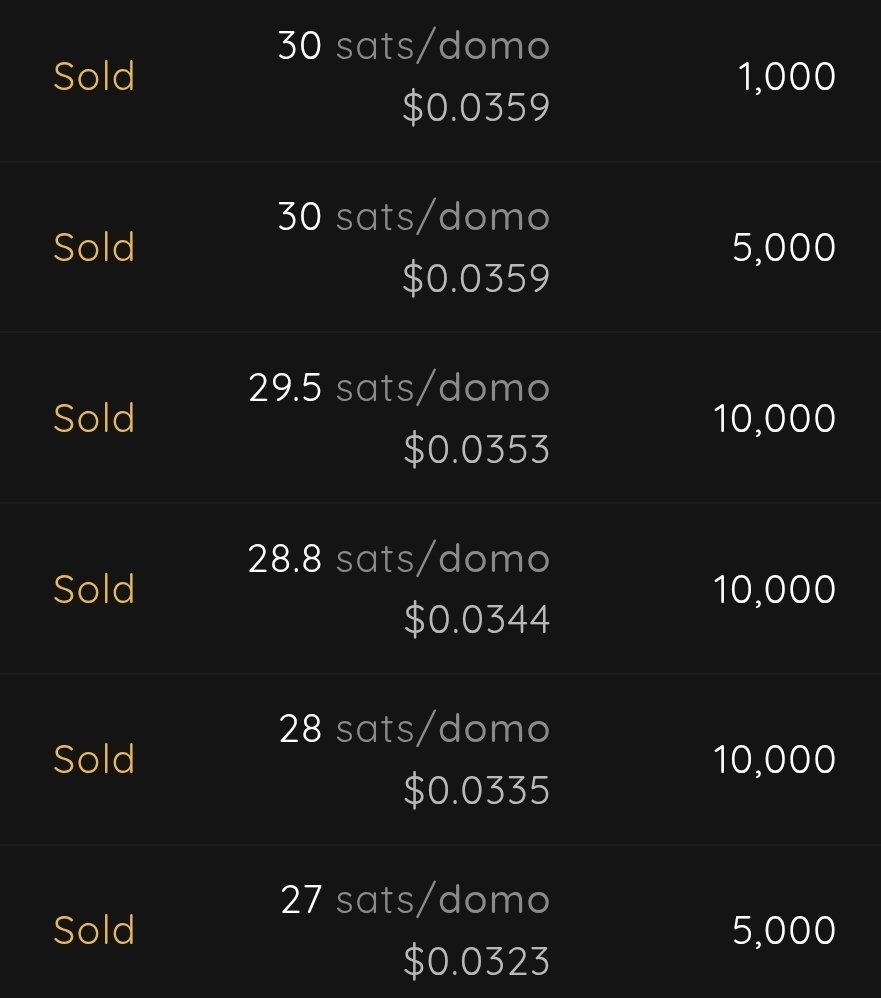Open the 28.8 sats/domo sold order
The image size is (881, 998).
(x=440, y=589)
